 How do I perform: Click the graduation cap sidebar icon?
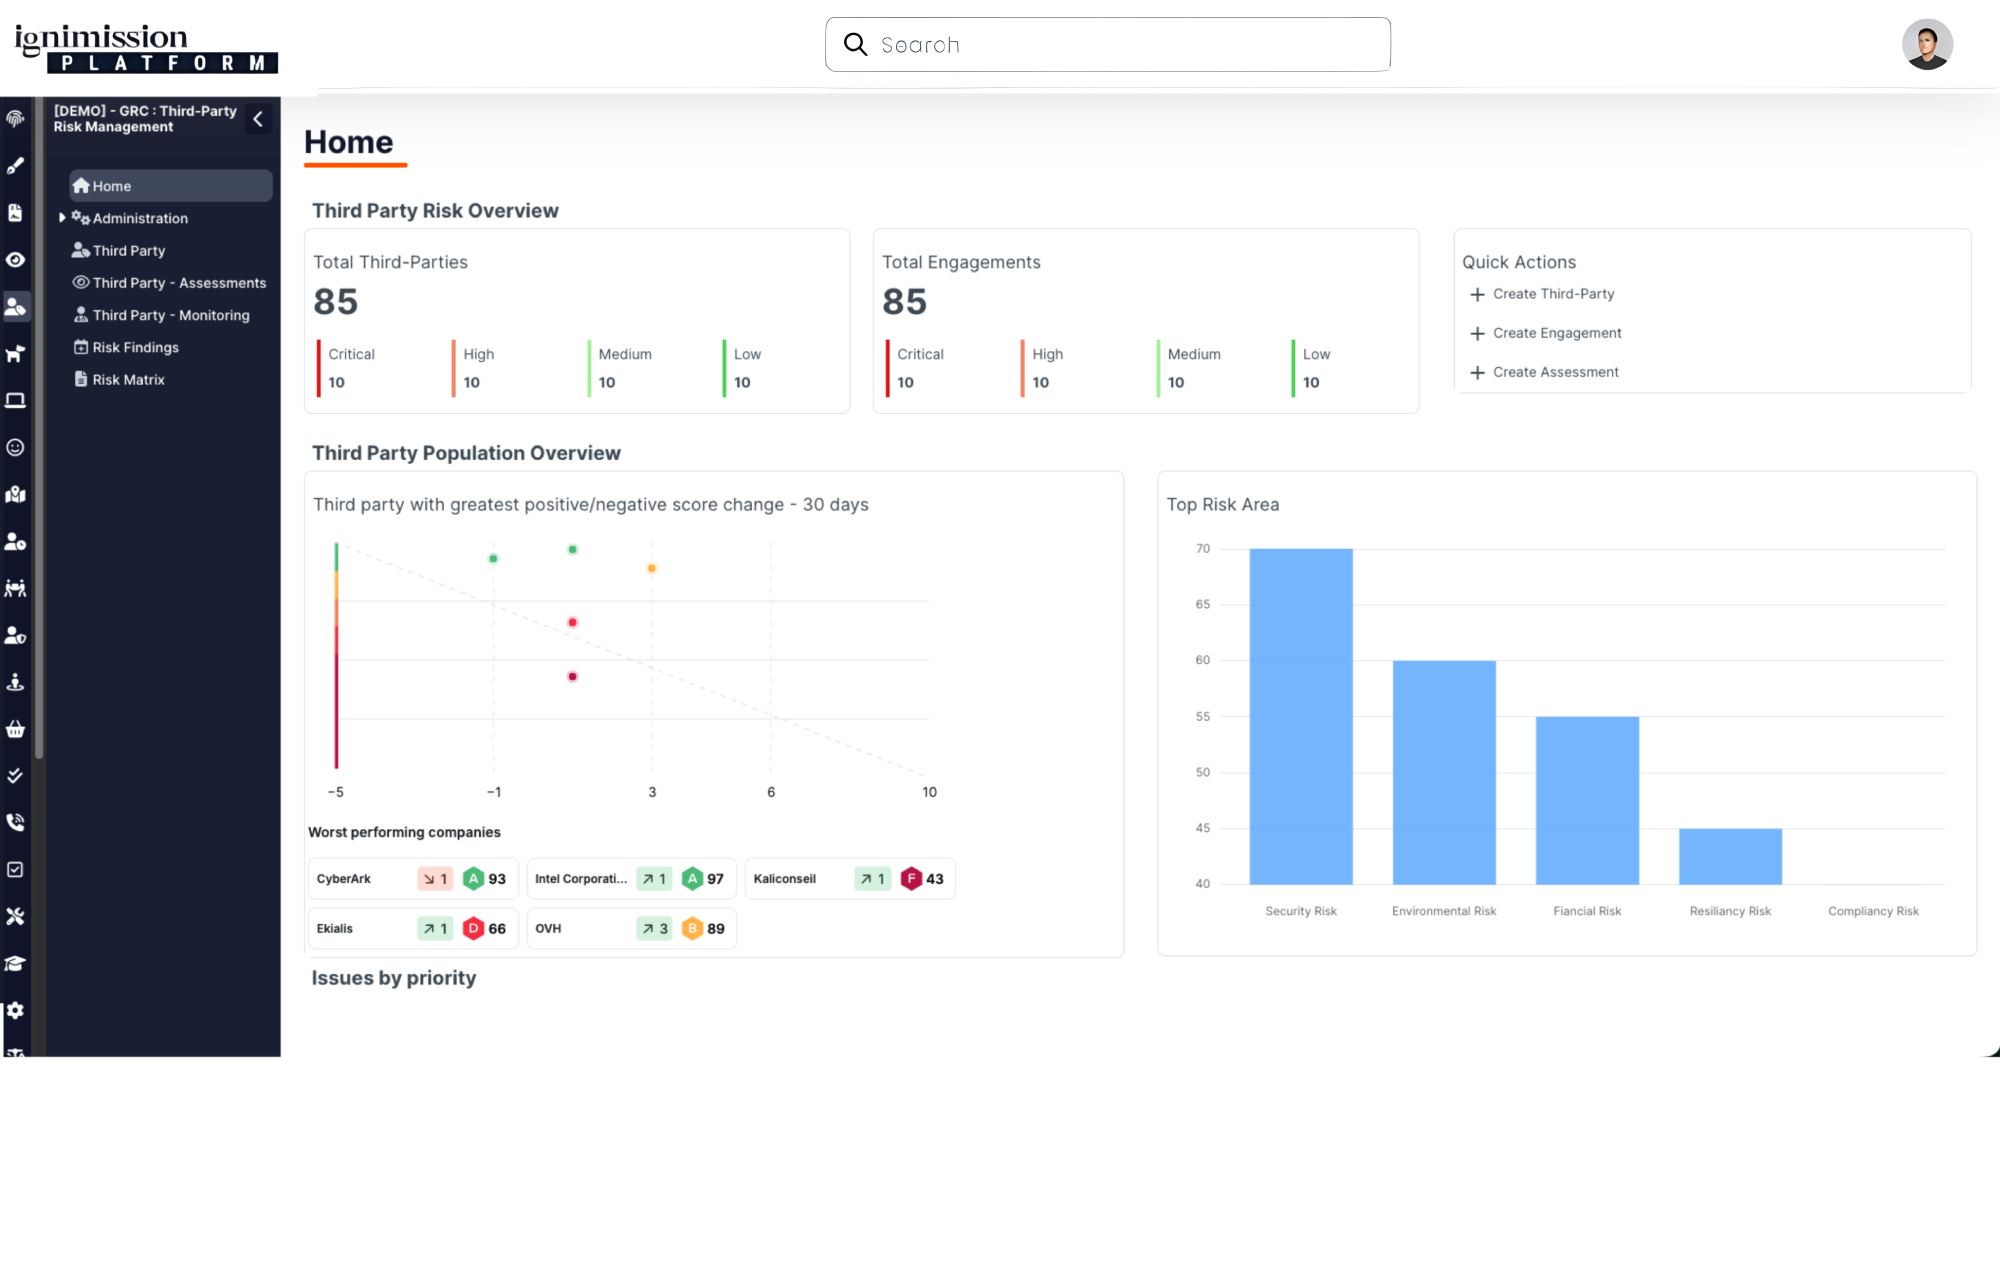click(15, 964)
